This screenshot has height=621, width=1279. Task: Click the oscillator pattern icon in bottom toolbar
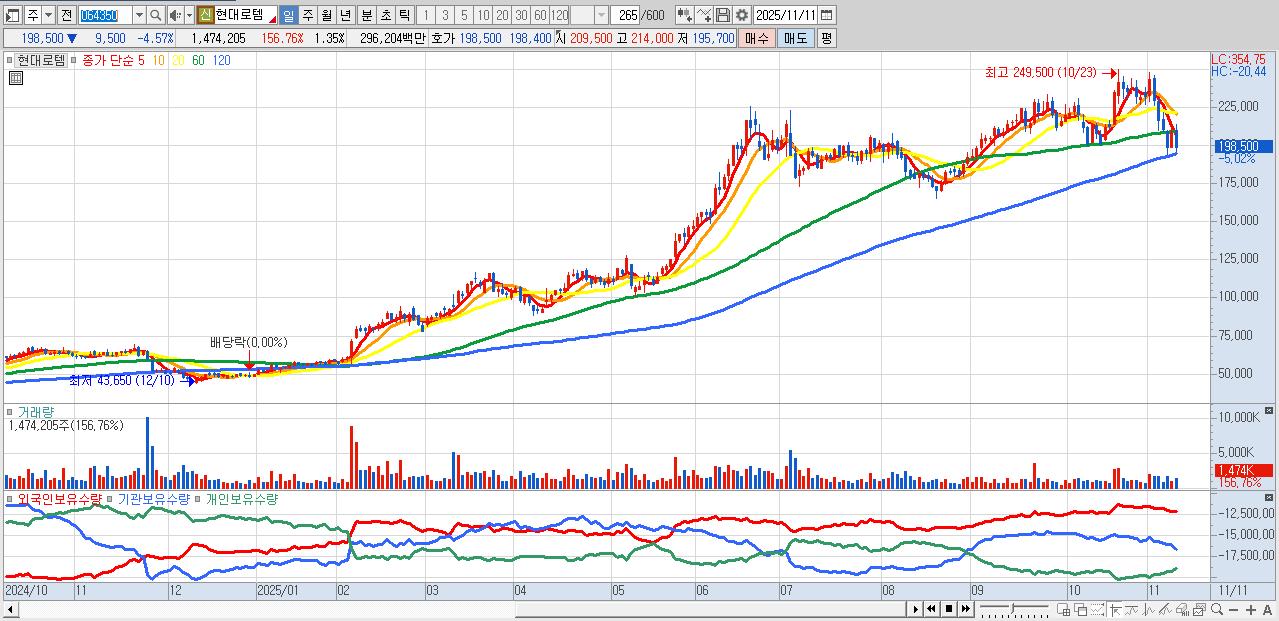coord(1148,609)
